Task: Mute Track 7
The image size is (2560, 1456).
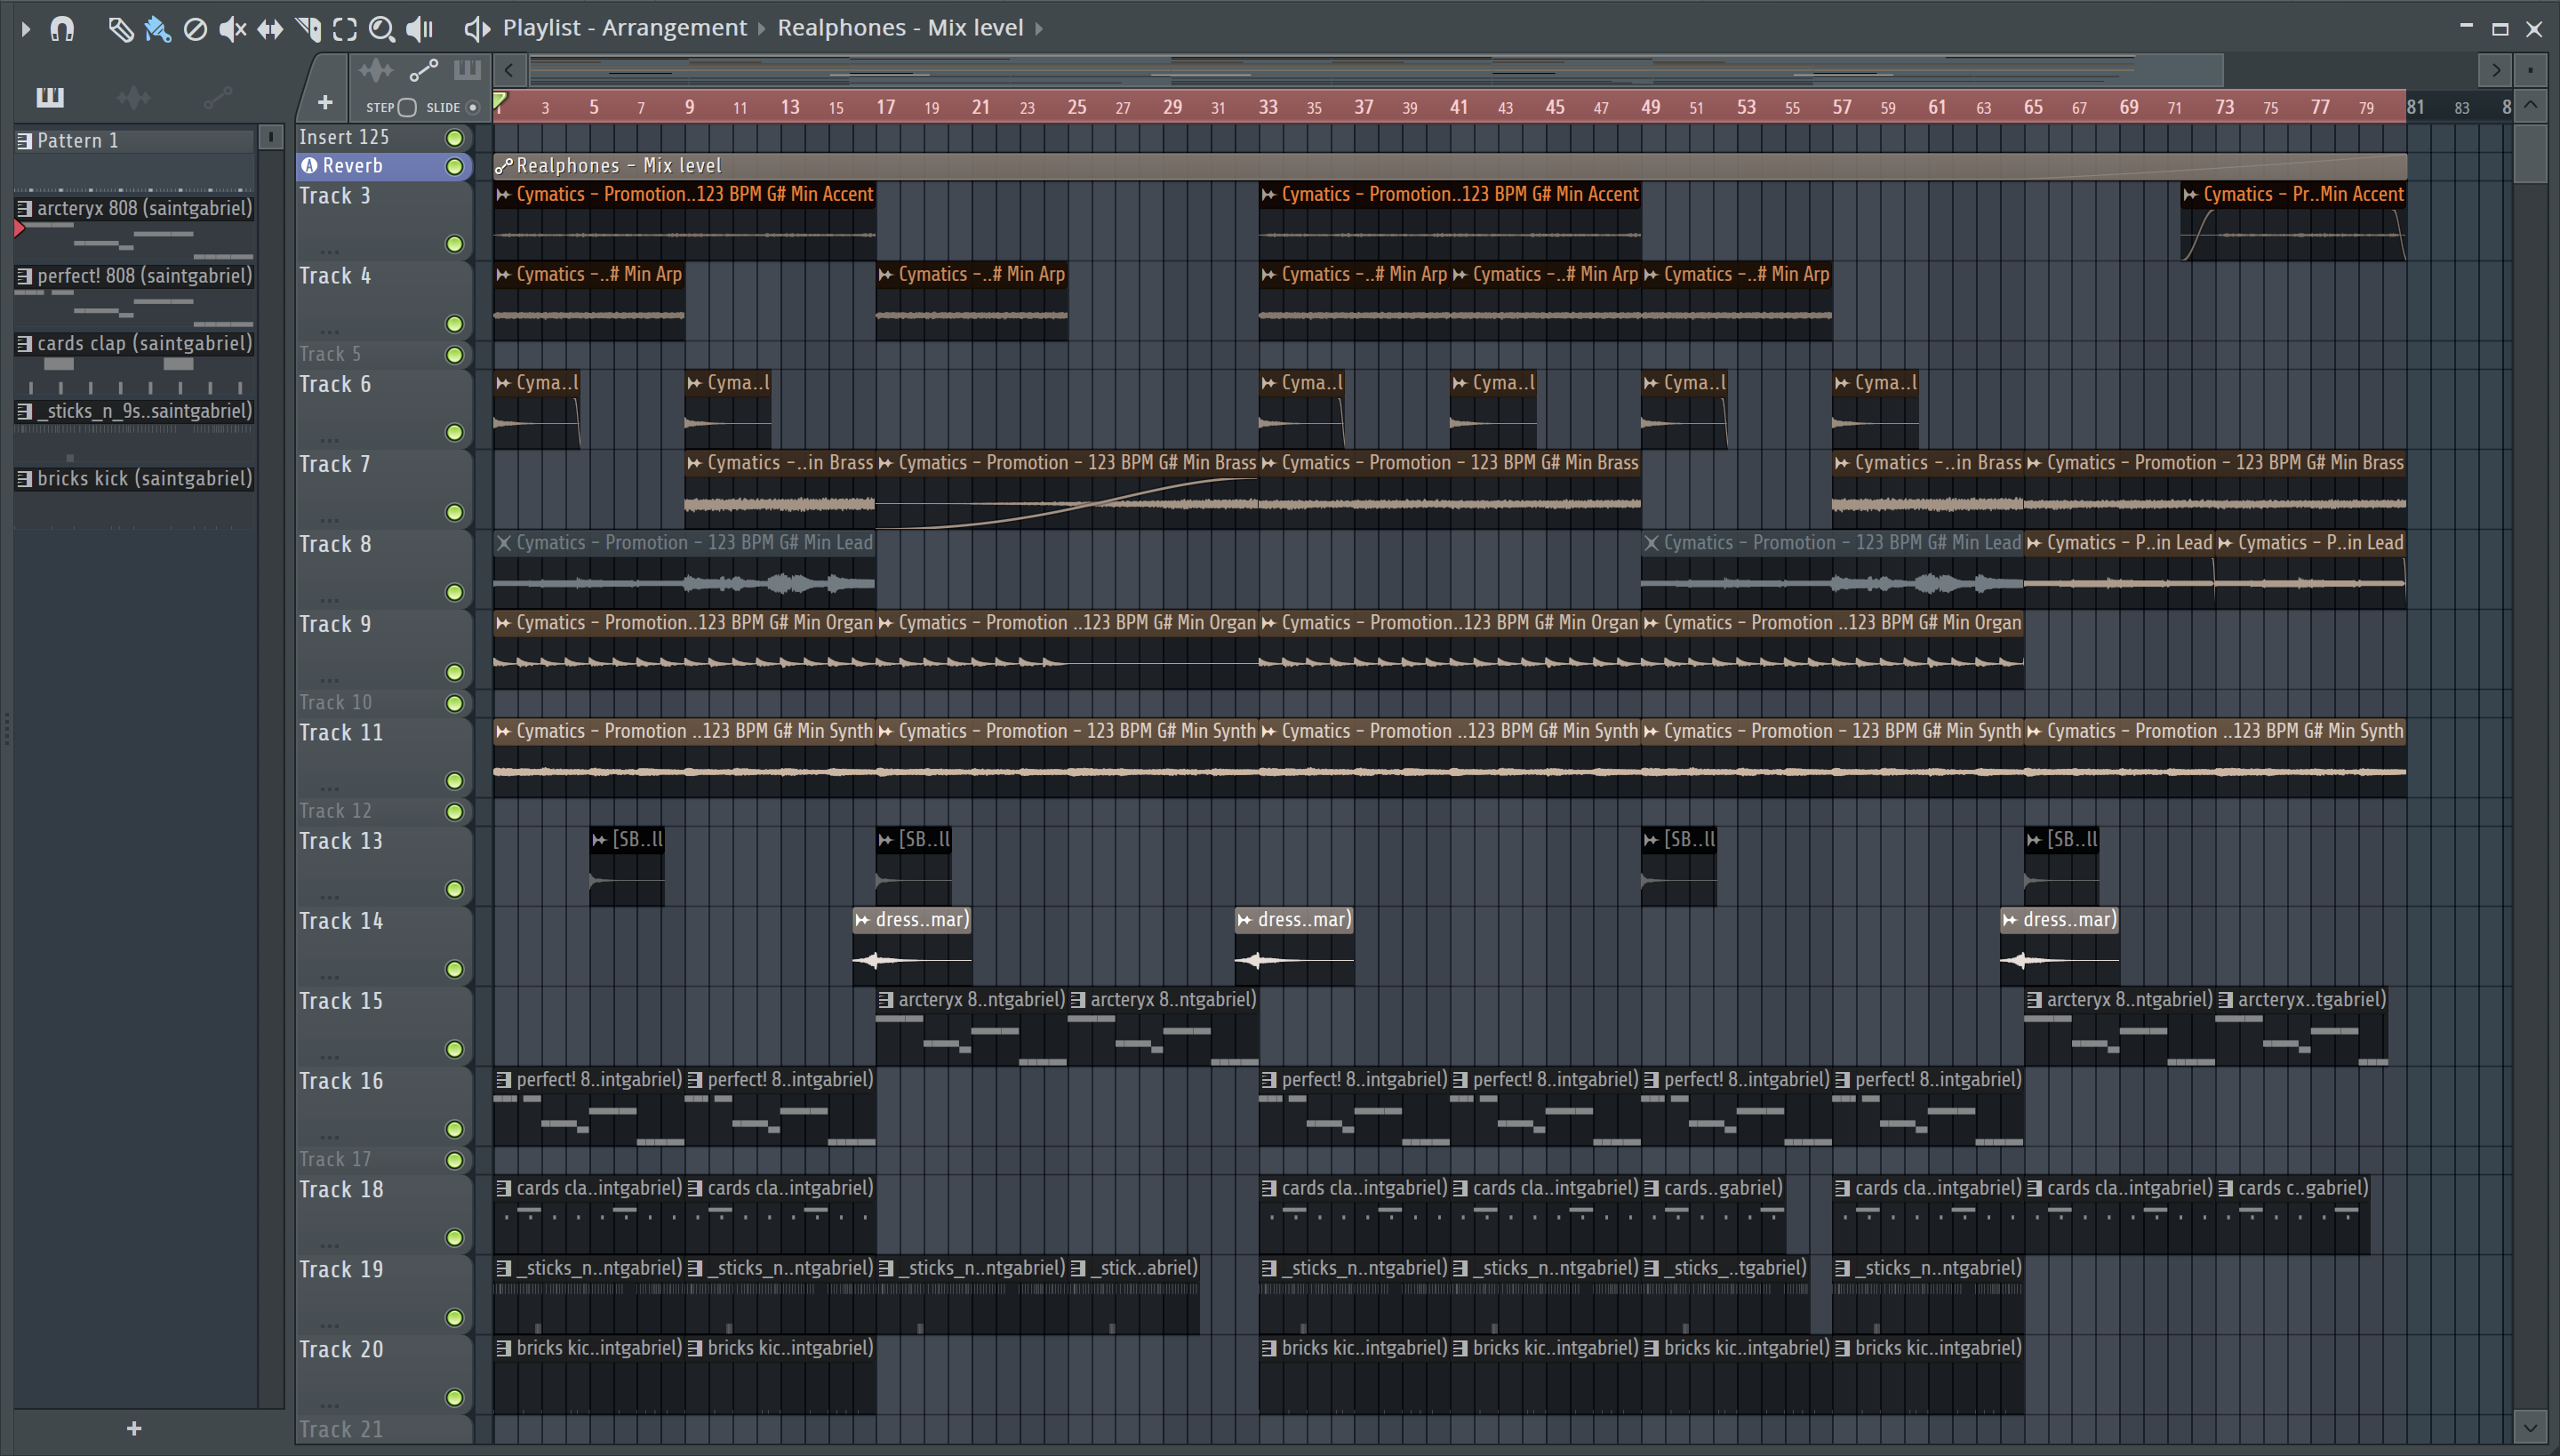Action: tap(454, 512)
